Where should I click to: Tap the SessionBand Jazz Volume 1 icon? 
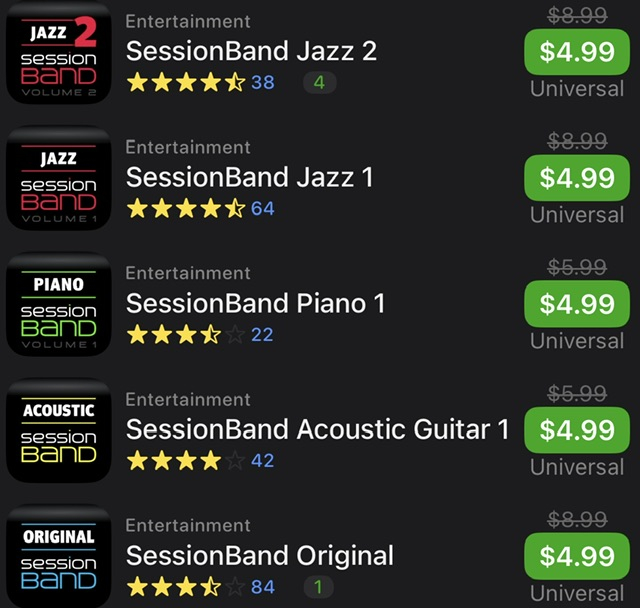coord(58,180)
